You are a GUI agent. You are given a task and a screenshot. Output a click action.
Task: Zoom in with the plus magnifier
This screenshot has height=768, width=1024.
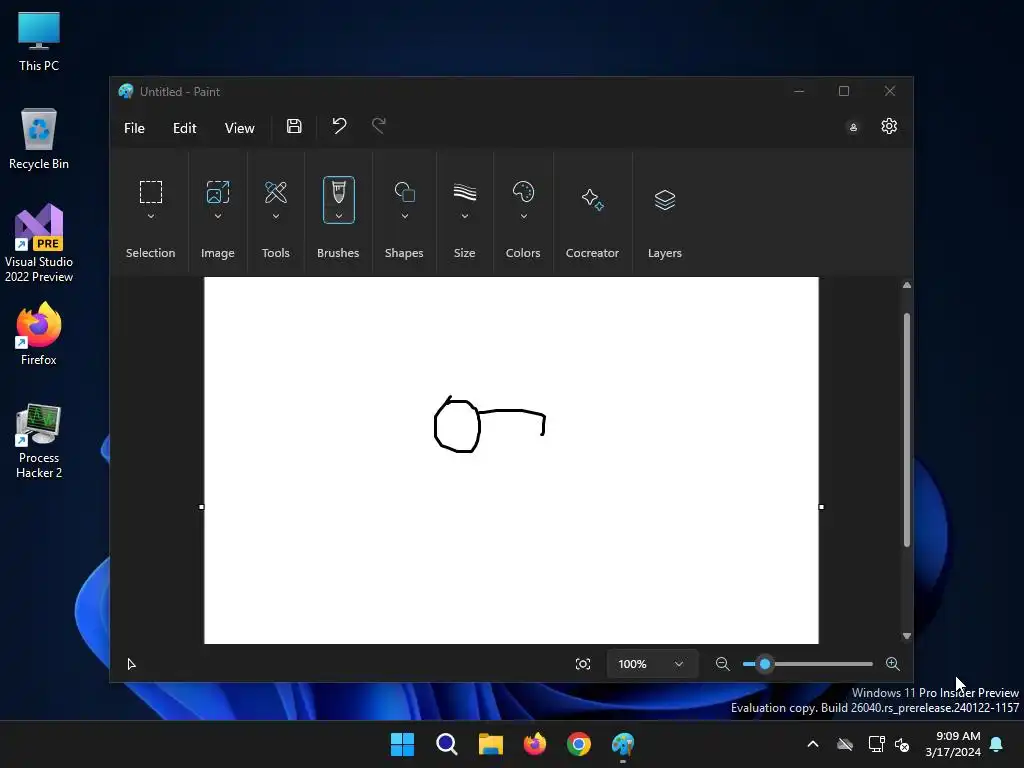[893, 664]
